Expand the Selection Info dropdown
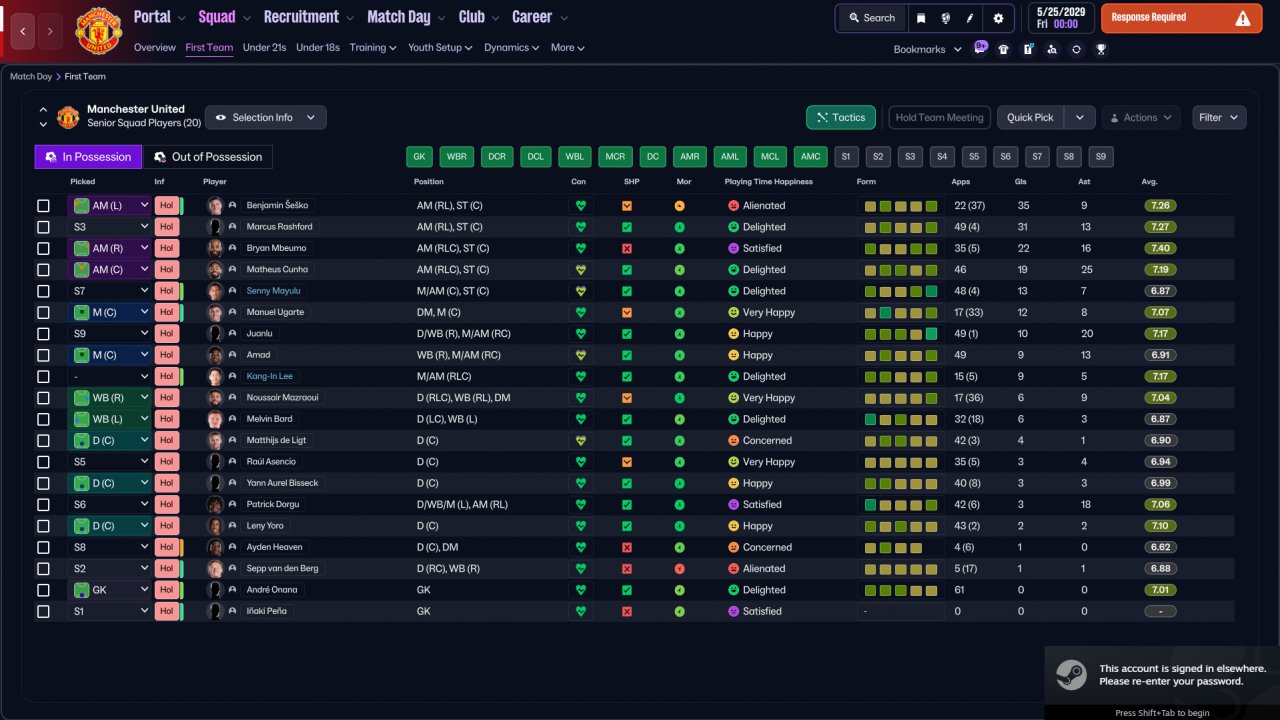This screenshot has width=1280, height=720. coord(266,118)
